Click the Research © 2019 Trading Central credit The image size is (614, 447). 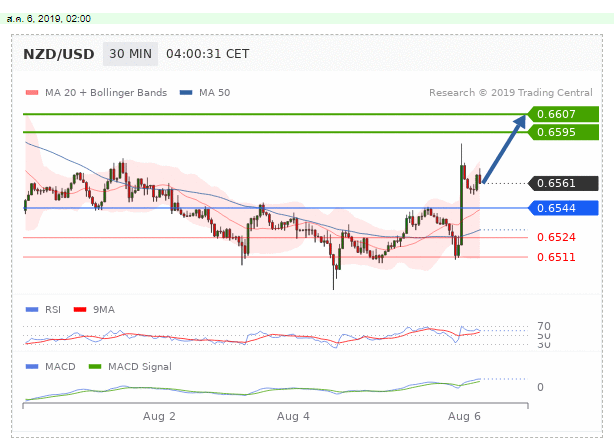pyautogui.click(x=511, y=93)
